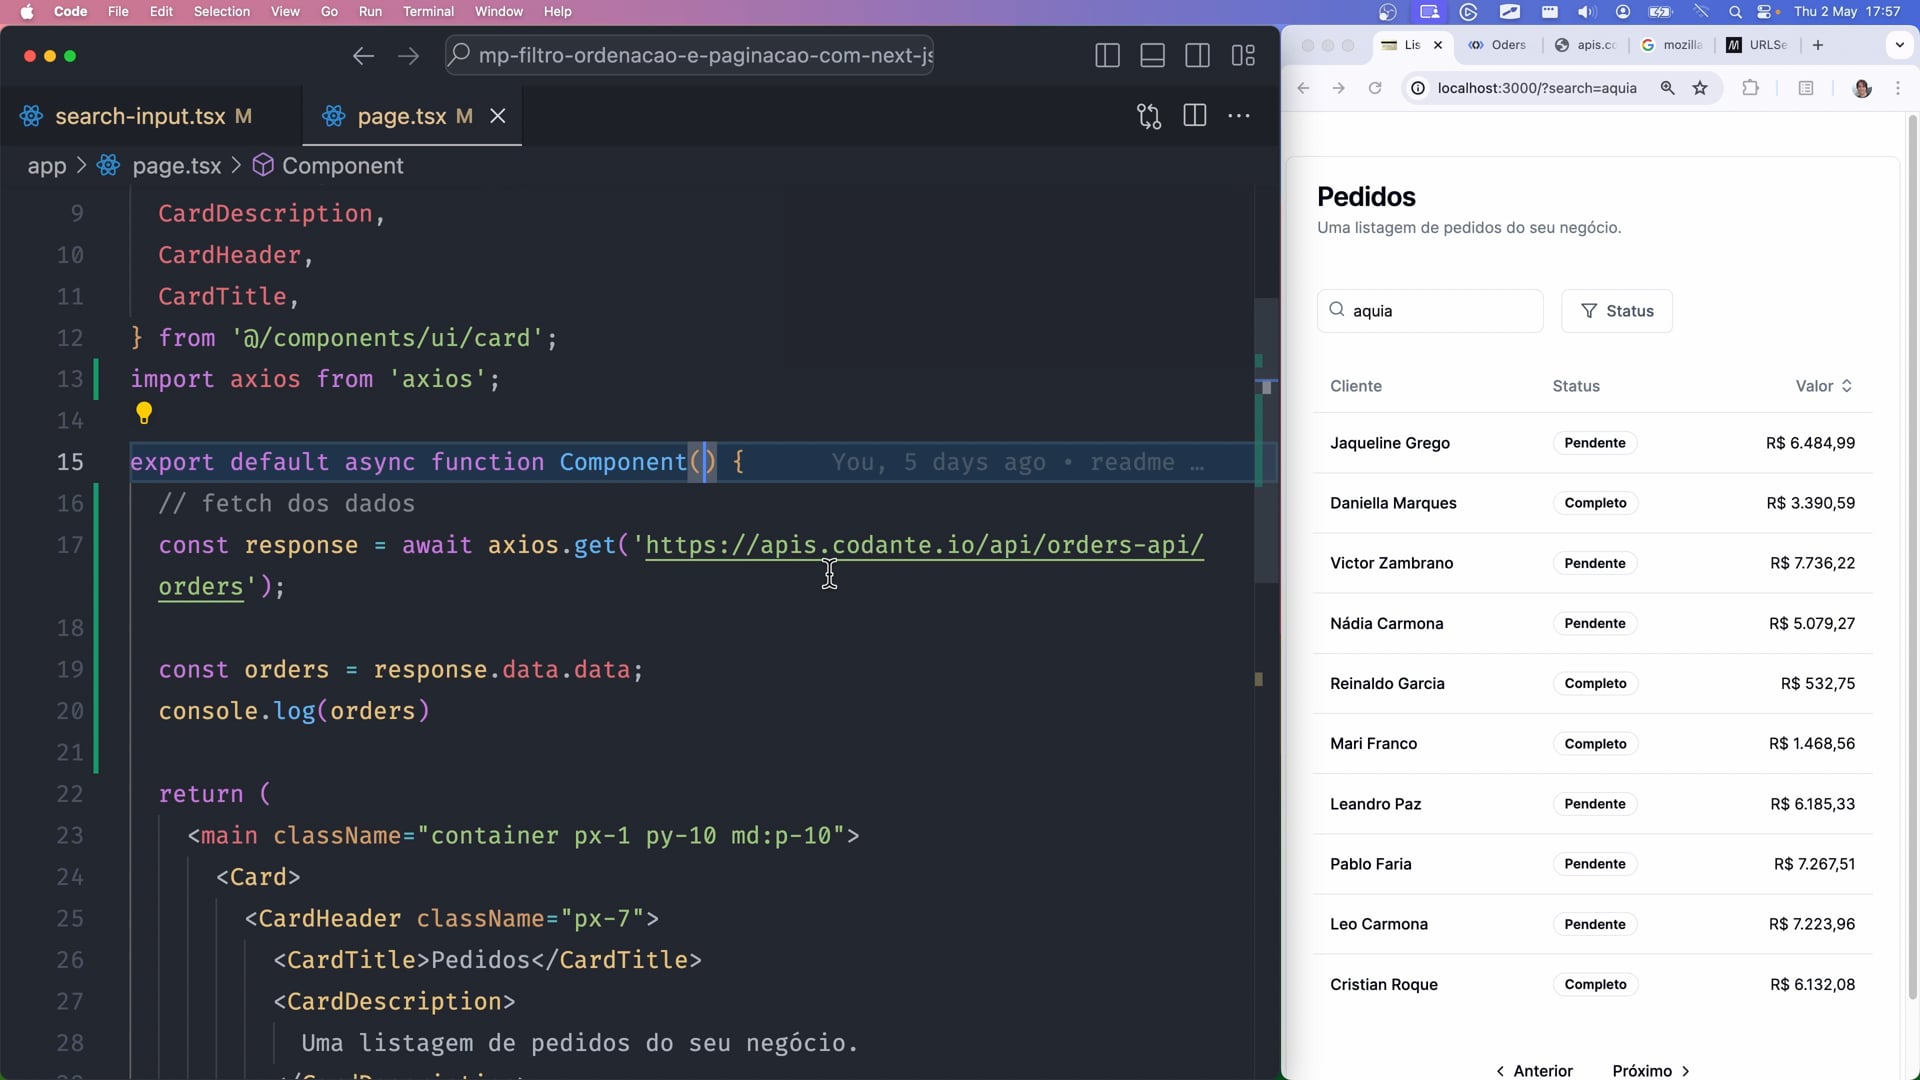Open the Terminal menu

[428, 11]
